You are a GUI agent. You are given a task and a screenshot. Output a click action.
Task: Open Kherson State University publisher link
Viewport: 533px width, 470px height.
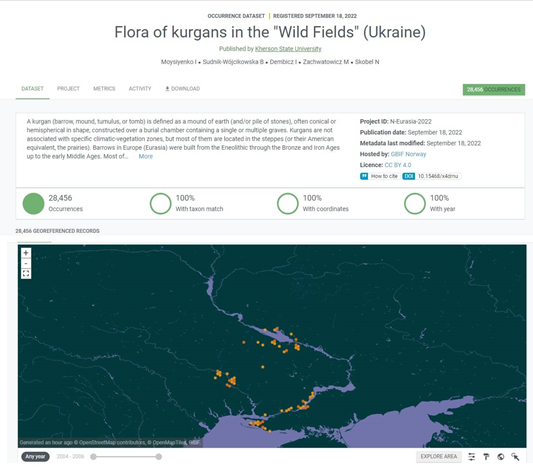click(288, 49)
